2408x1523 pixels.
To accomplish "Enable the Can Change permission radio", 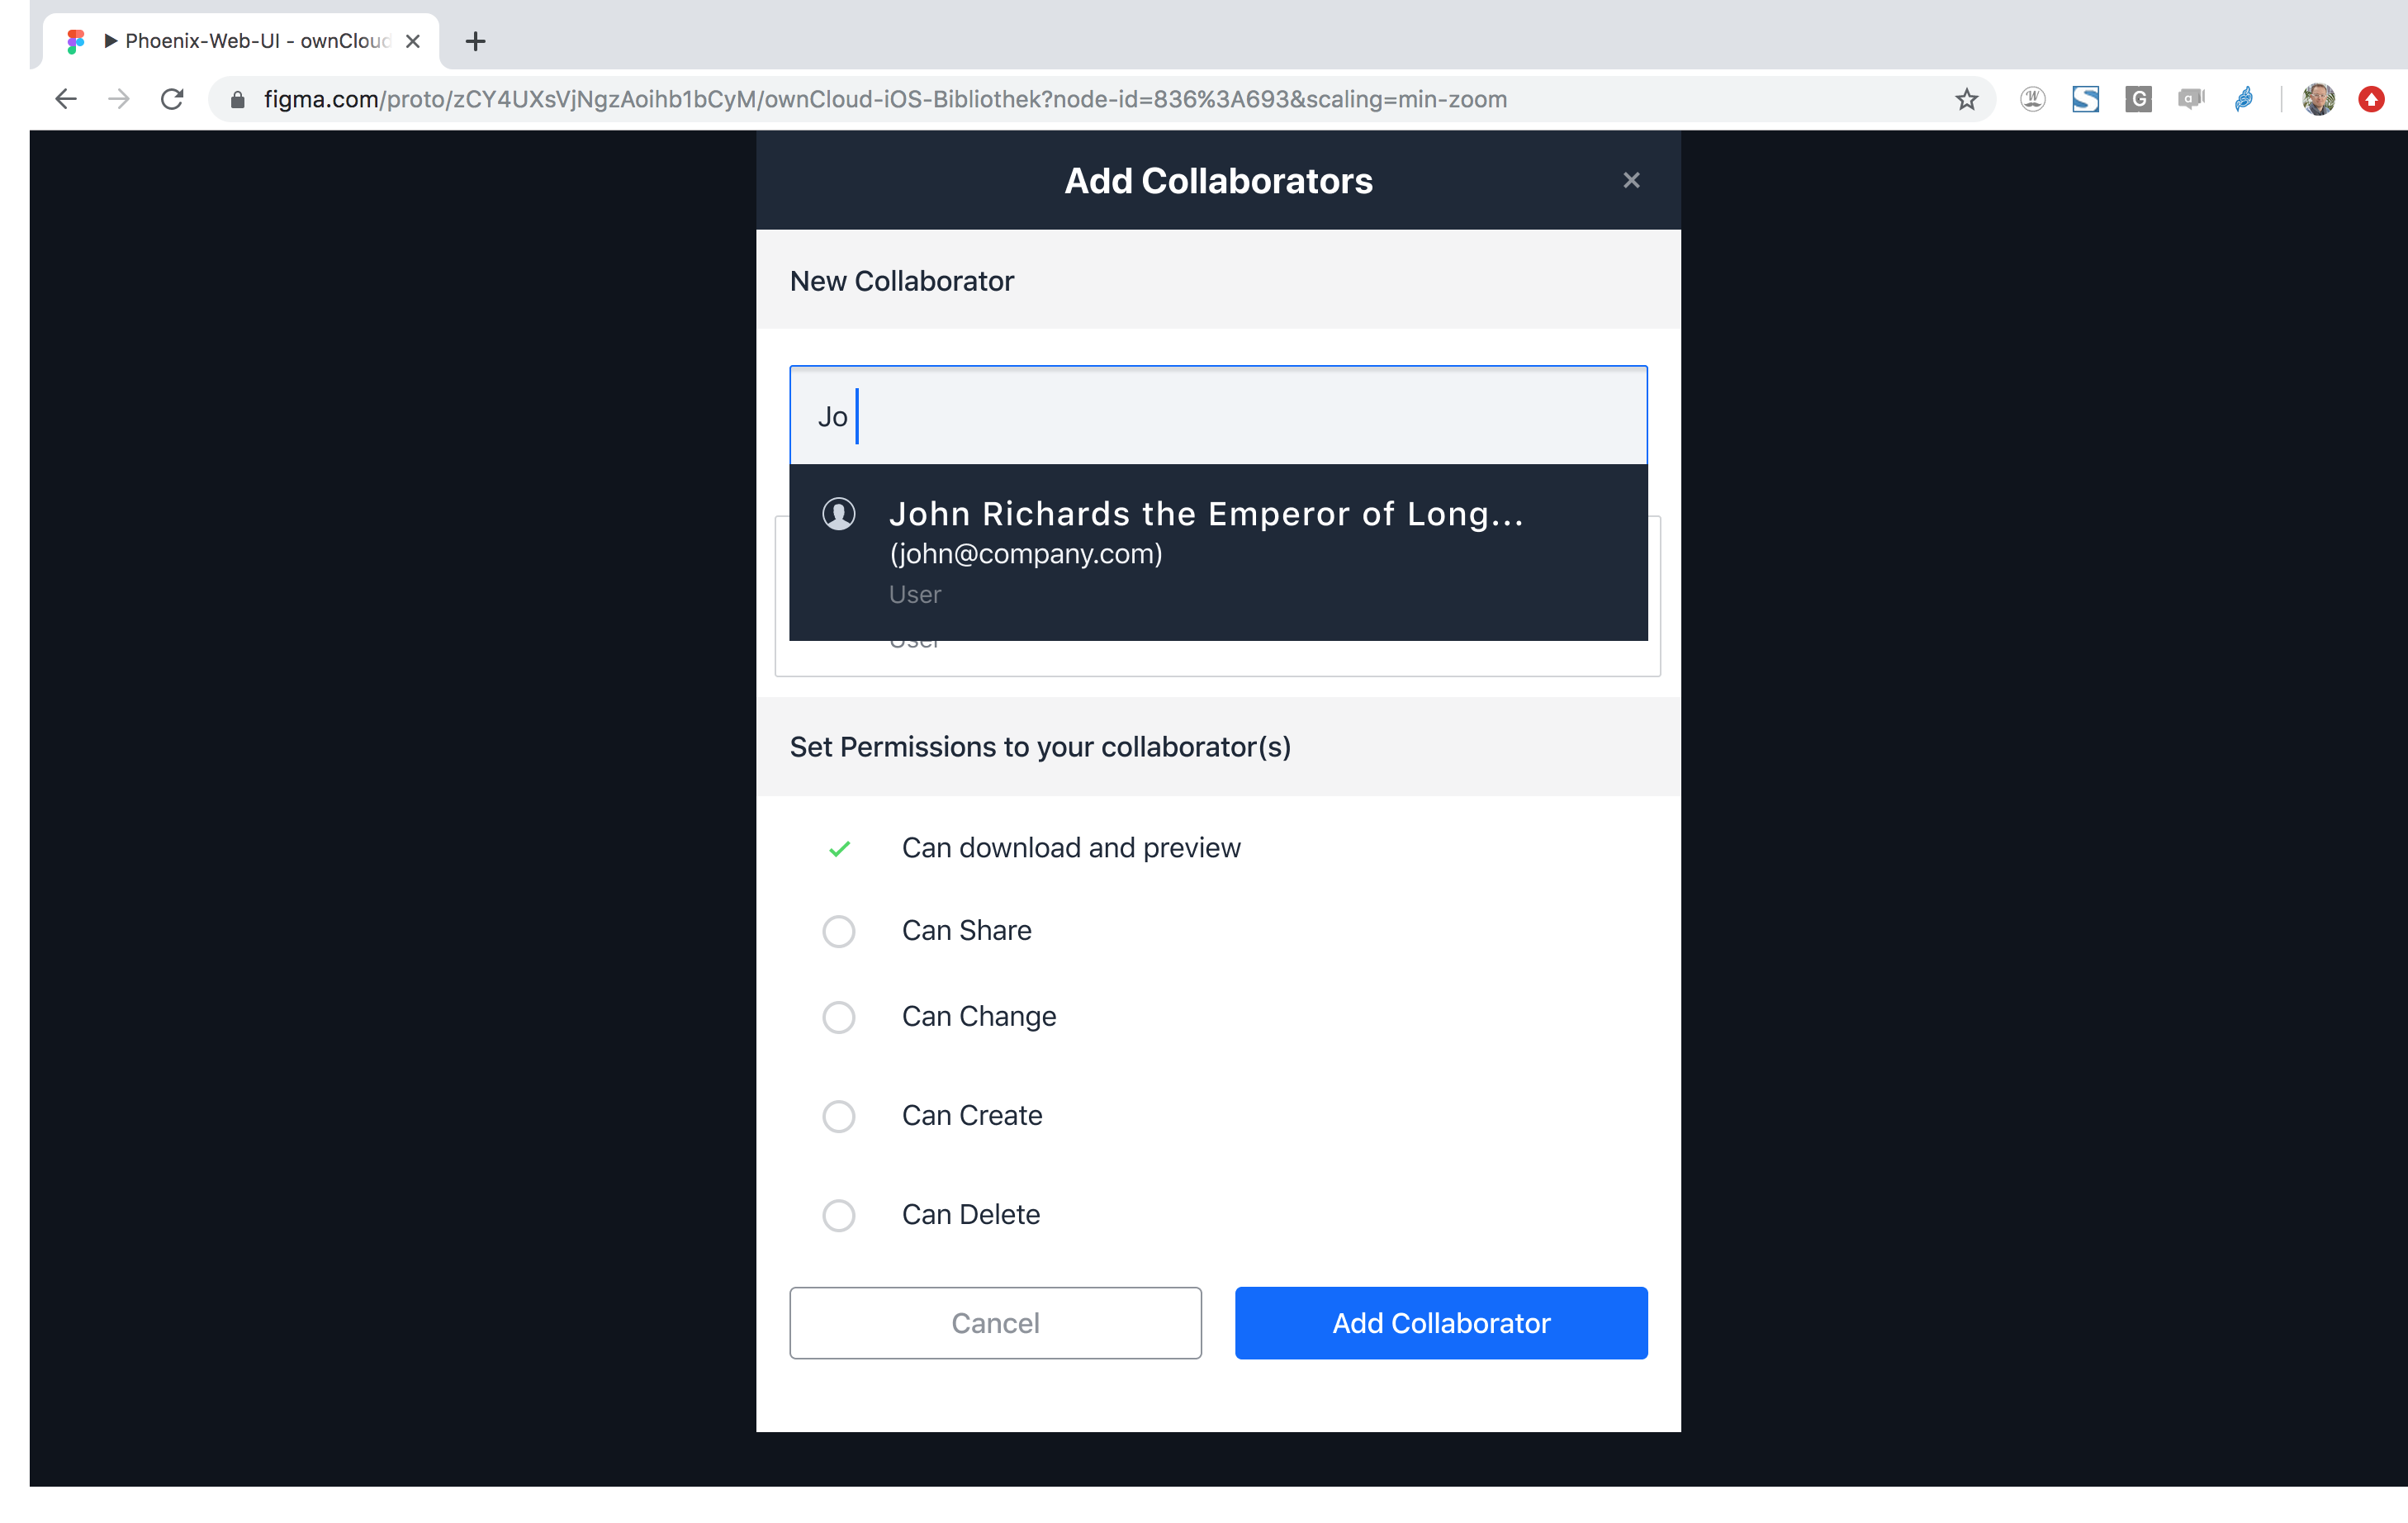I will (838, 1017).
